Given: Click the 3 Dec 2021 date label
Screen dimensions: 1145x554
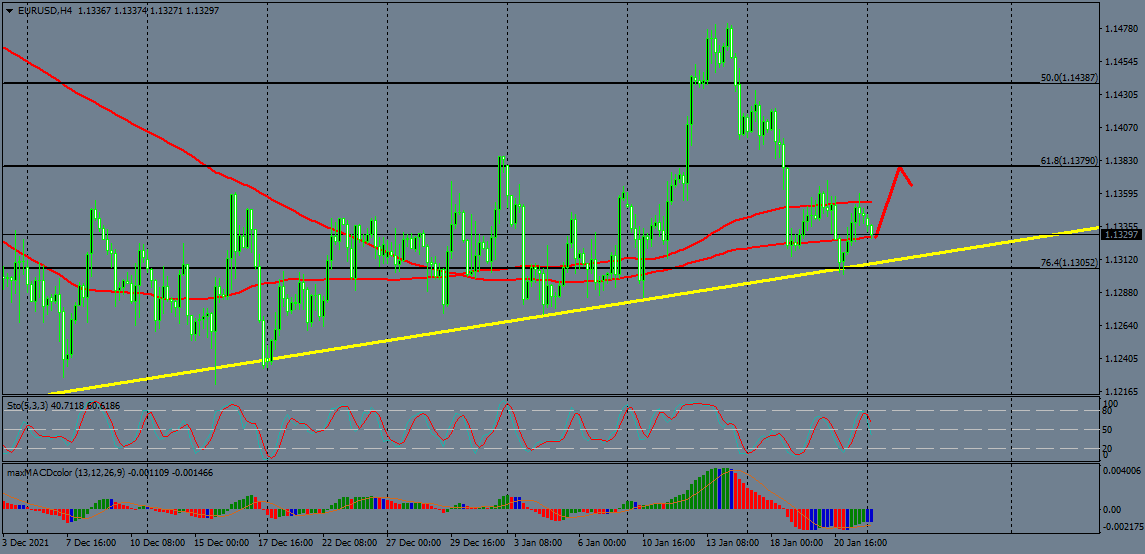Looking at the screenshot, I should click(27, 543).
